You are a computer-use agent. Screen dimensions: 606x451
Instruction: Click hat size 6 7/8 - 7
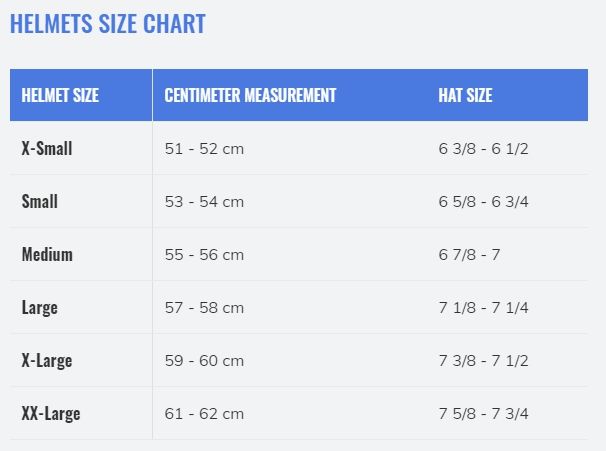click(469, 255)
